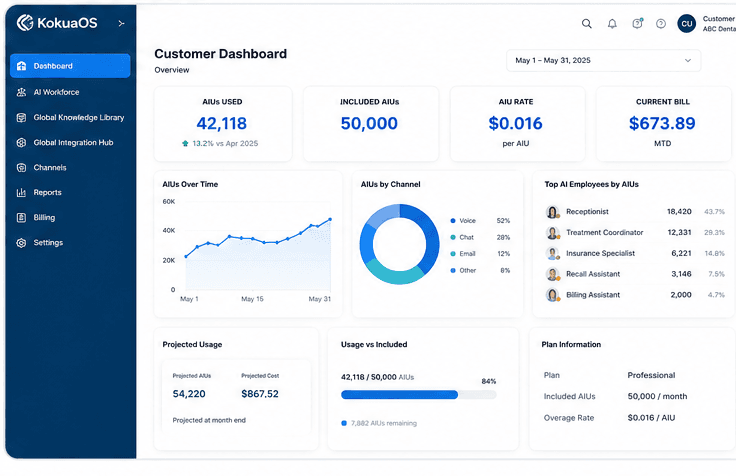Click the Customer Dashboard heading
Screen dimensions: 736x476
[221, 54]
